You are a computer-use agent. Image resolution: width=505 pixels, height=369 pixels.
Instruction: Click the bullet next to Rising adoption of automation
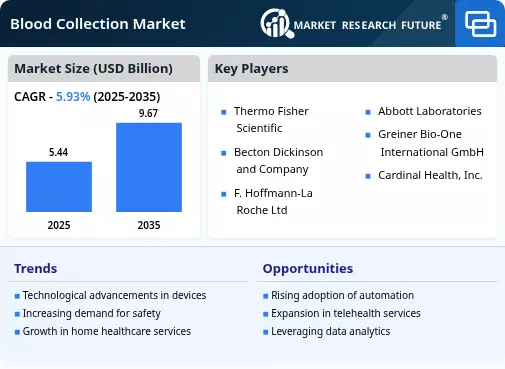pos(266,296)
